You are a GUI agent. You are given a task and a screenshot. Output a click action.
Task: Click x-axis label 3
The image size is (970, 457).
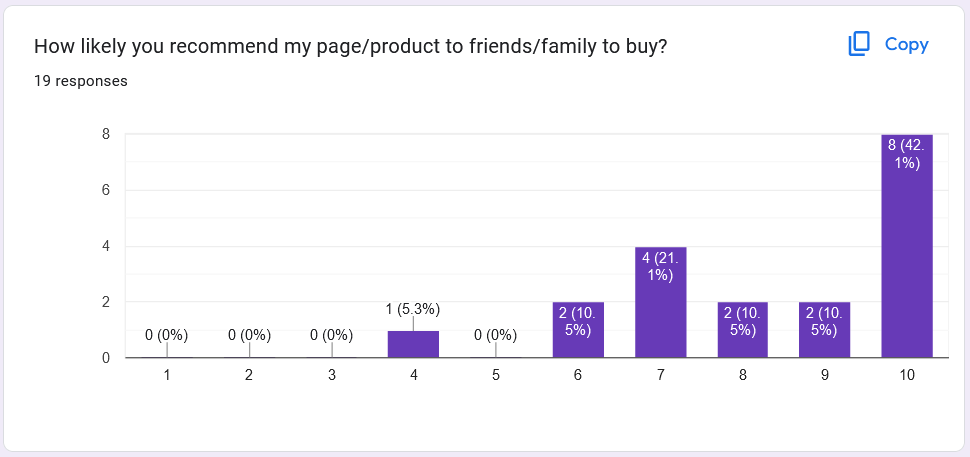pos(331,375)
